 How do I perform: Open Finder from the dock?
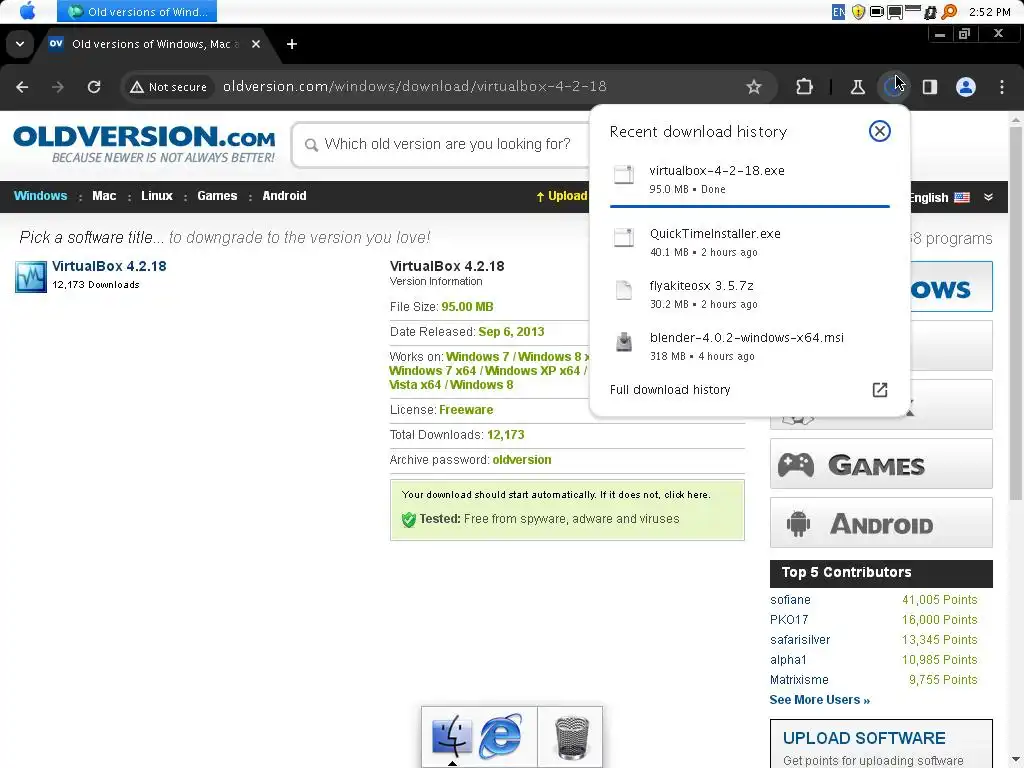(x=451, y=737)
